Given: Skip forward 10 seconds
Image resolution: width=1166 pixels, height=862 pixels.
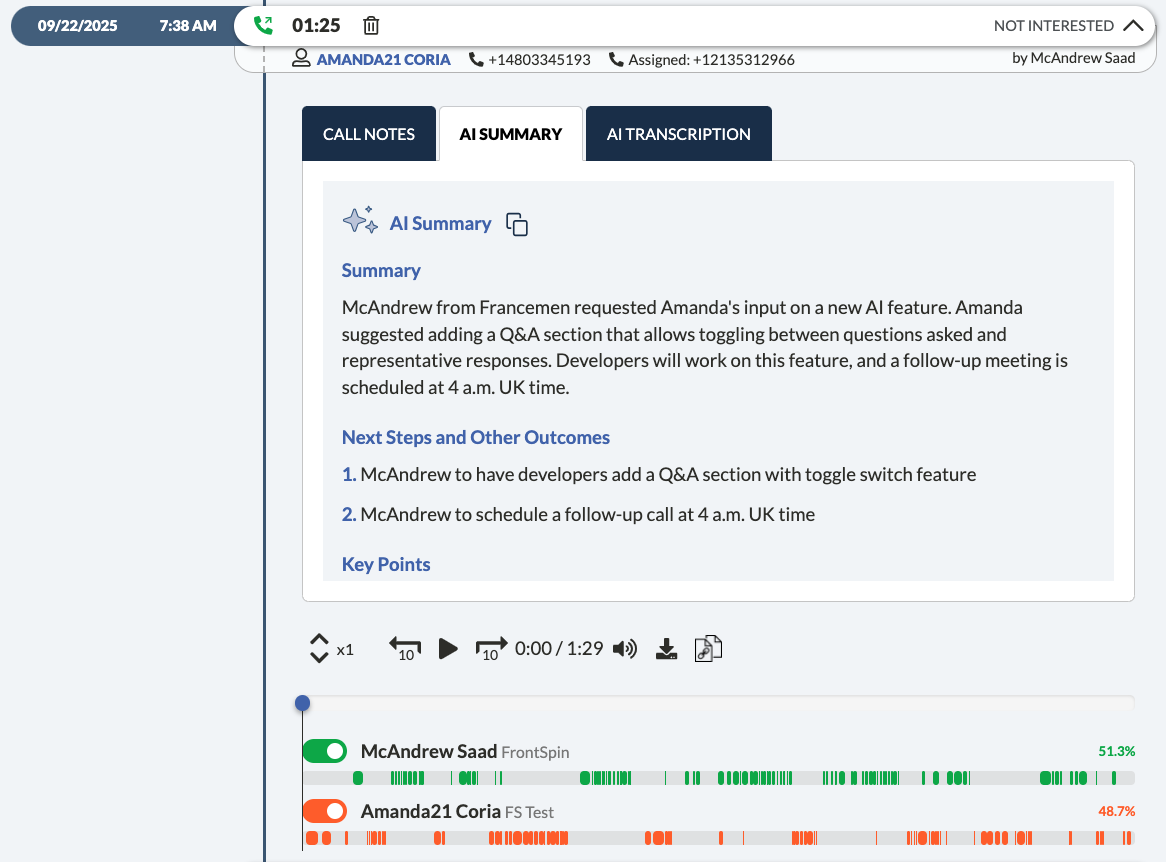Looking at the screenshot, I should pyautogui.click(x=491, y=649).
